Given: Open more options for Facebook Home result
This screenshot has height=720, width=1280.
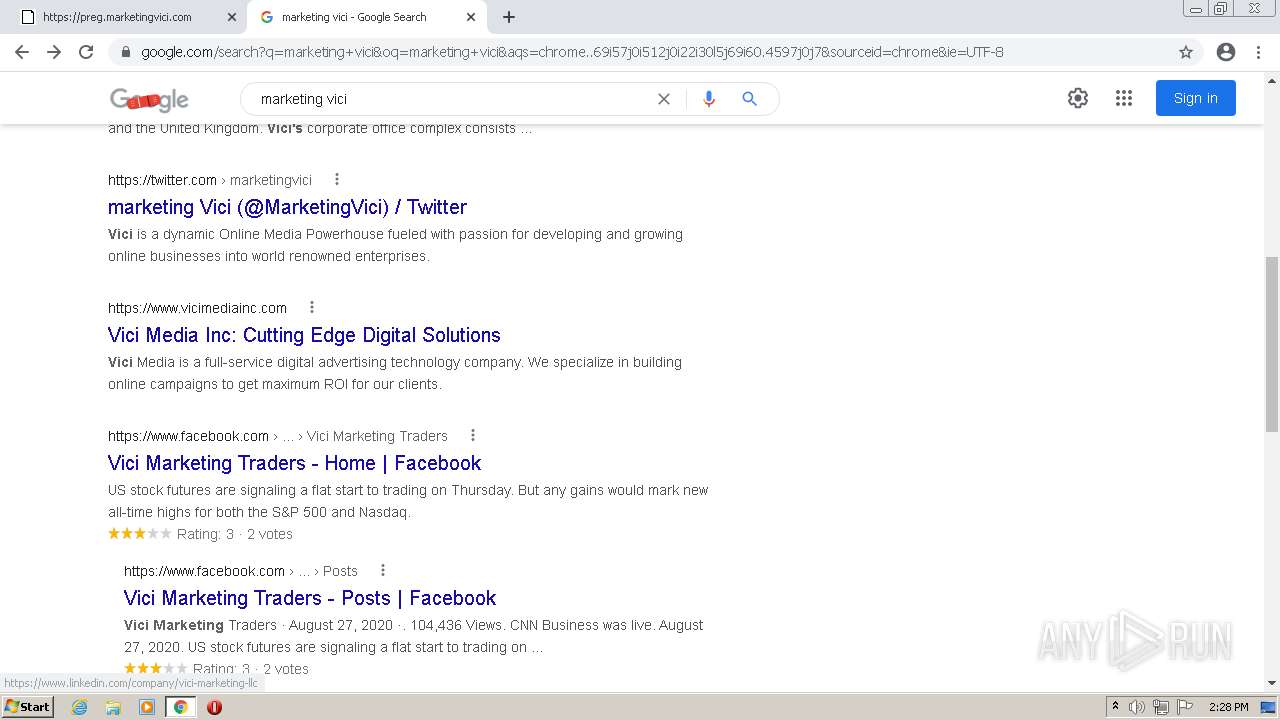Looking at the screenshot, I should [473, 435].
